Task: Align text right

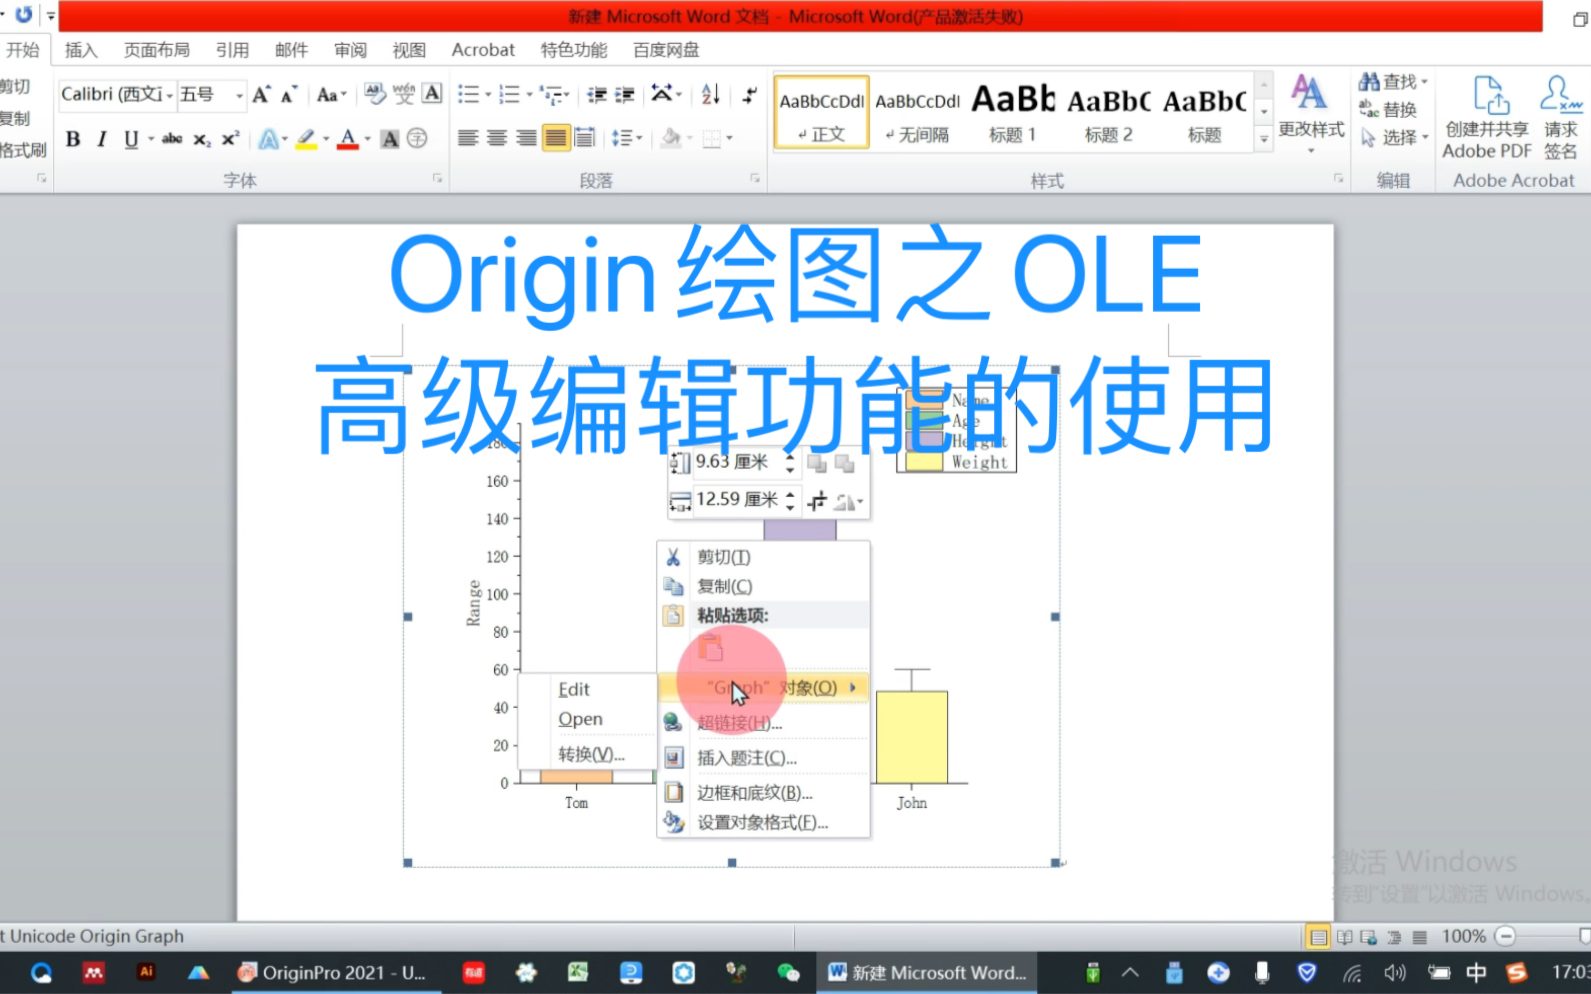Action: point(526,138)
